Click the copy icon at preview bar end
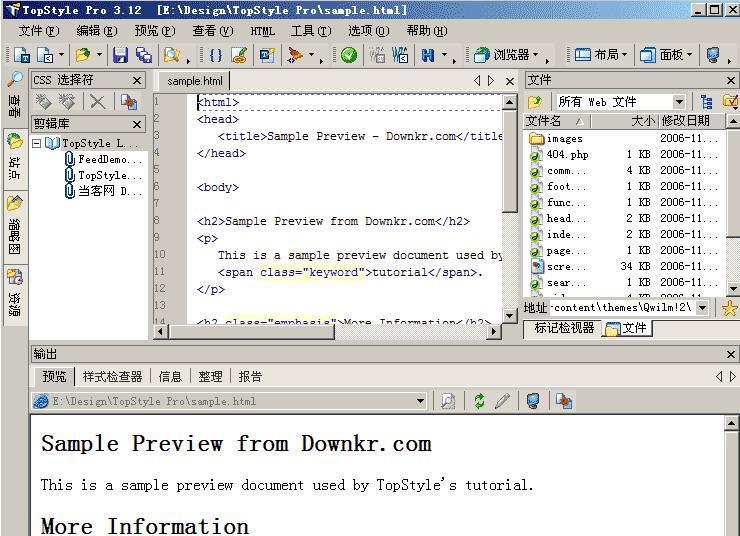This screenshot has width=740, height=536. pos(563,401)
